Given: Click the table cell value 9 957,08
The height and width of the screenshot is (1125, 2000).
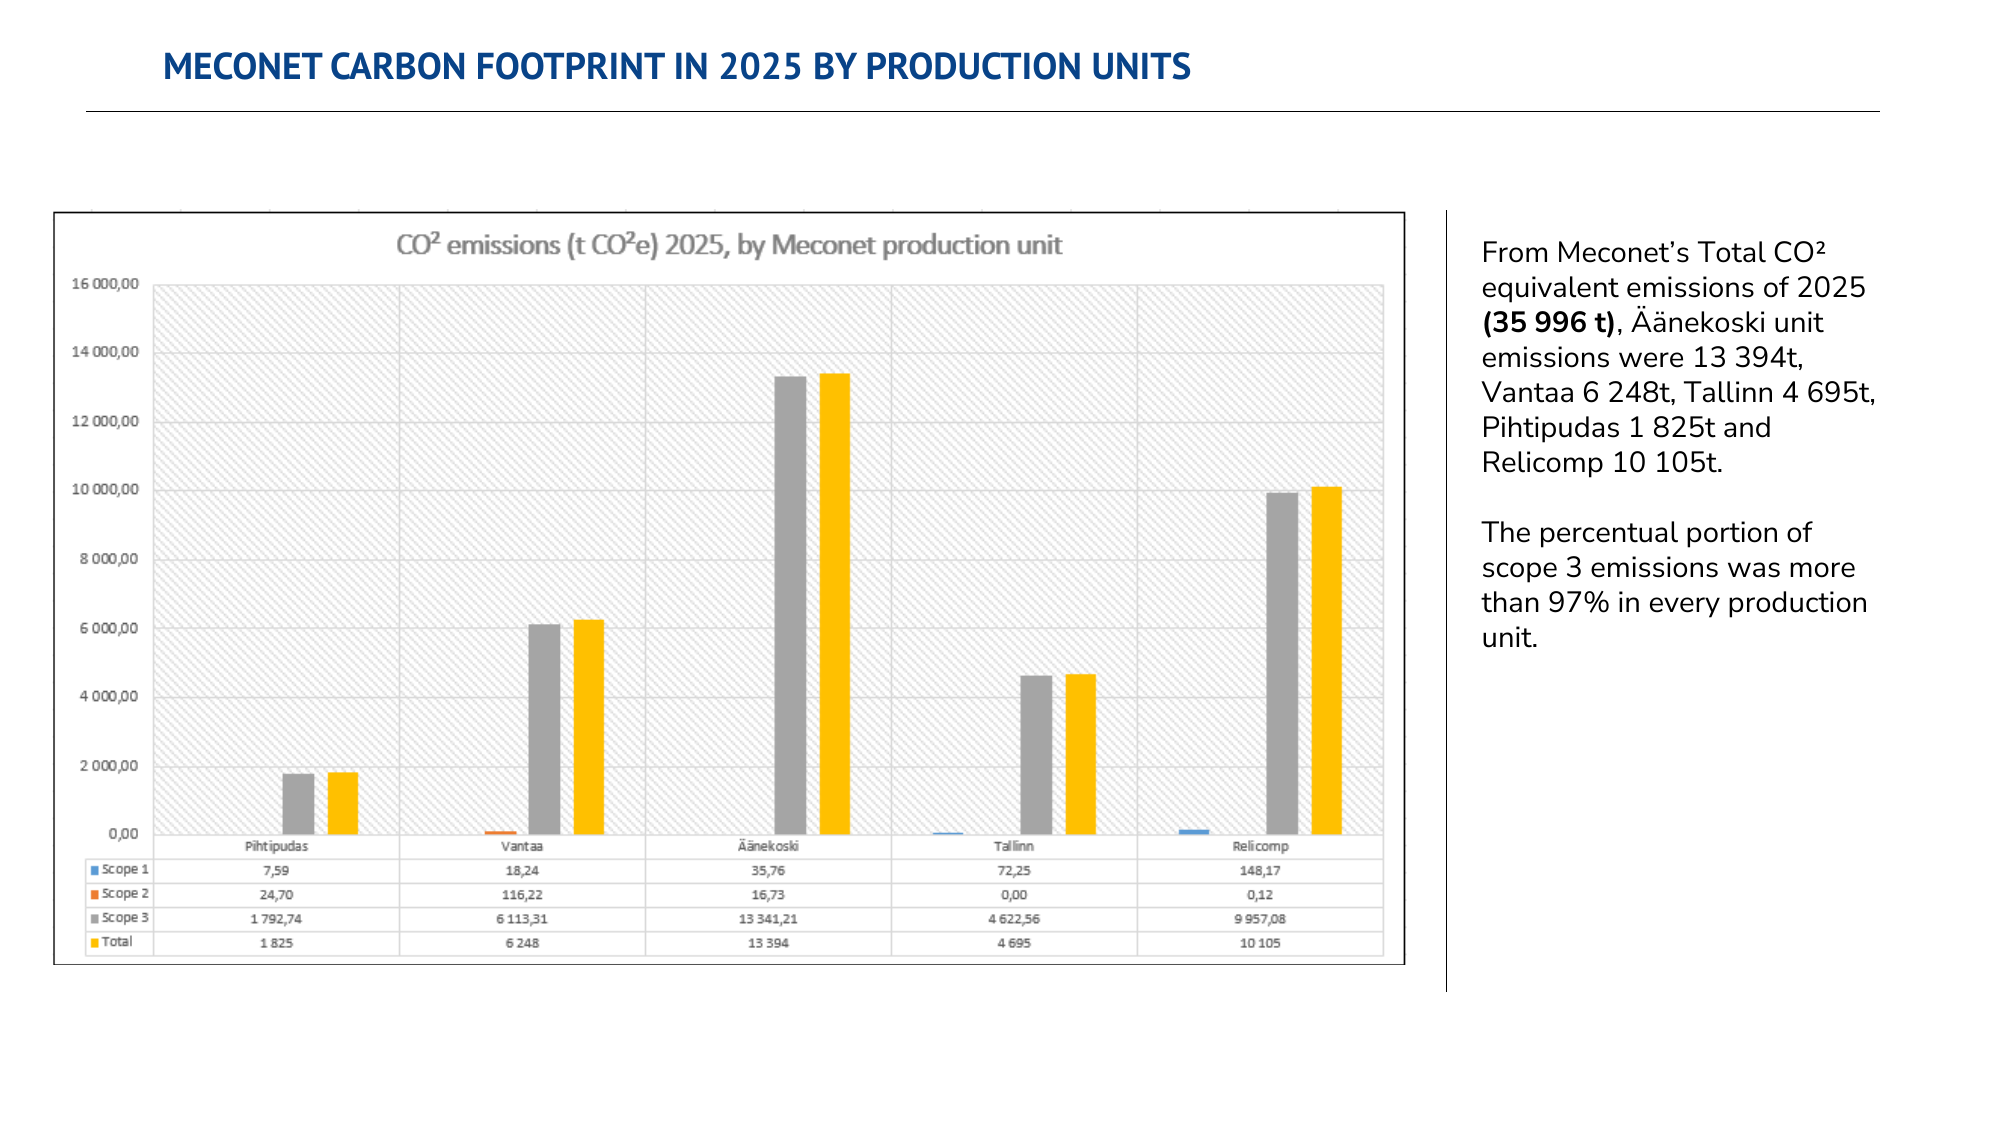Looking at the screenshot, I should [x=1260, y=919].
